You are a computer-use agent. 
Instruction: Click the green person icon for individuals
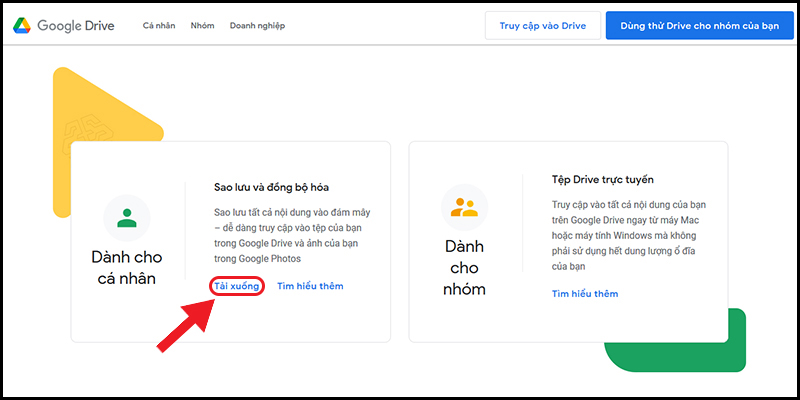coord(127,218)
